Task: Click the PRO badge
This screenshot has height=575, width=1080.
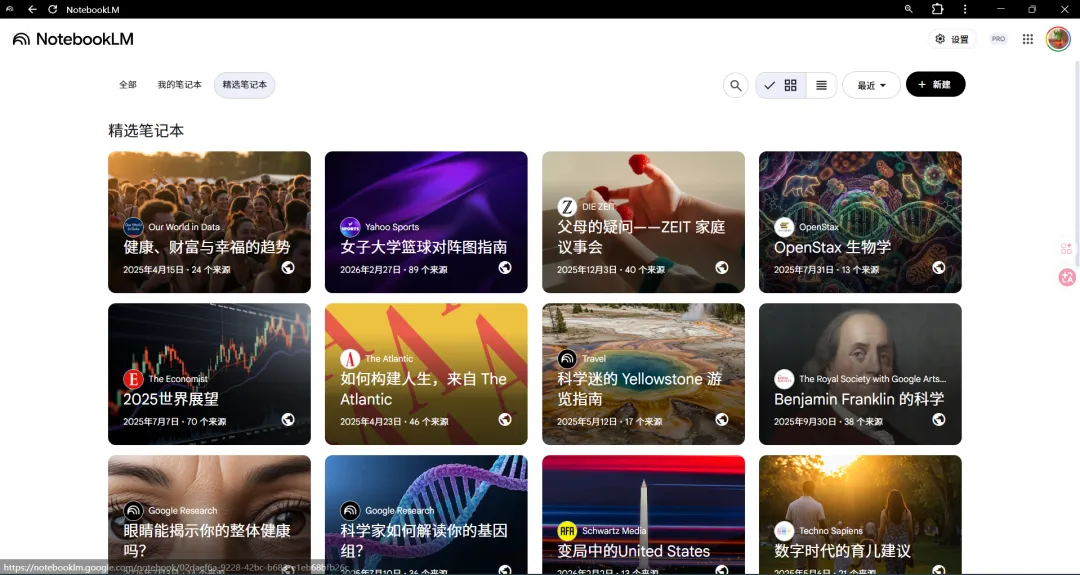Action: click(x=998, y=39)
